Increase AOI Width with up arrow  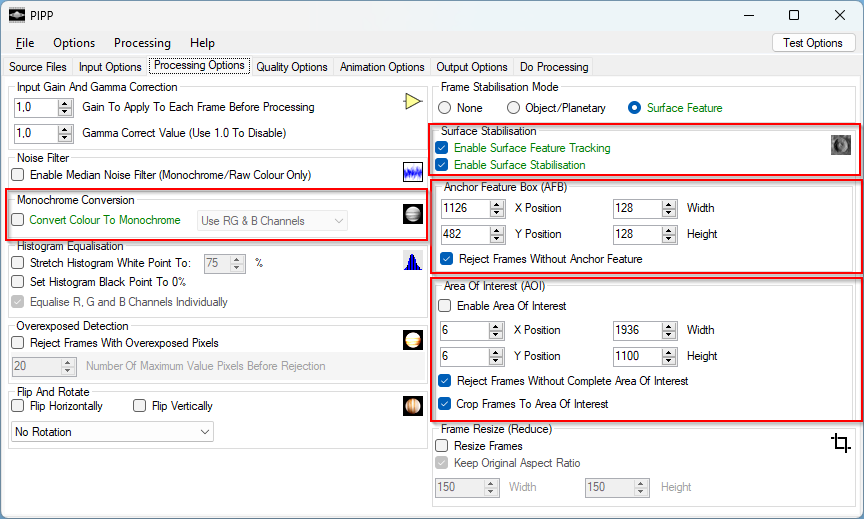pyautogui.click(x=669, y=326)
